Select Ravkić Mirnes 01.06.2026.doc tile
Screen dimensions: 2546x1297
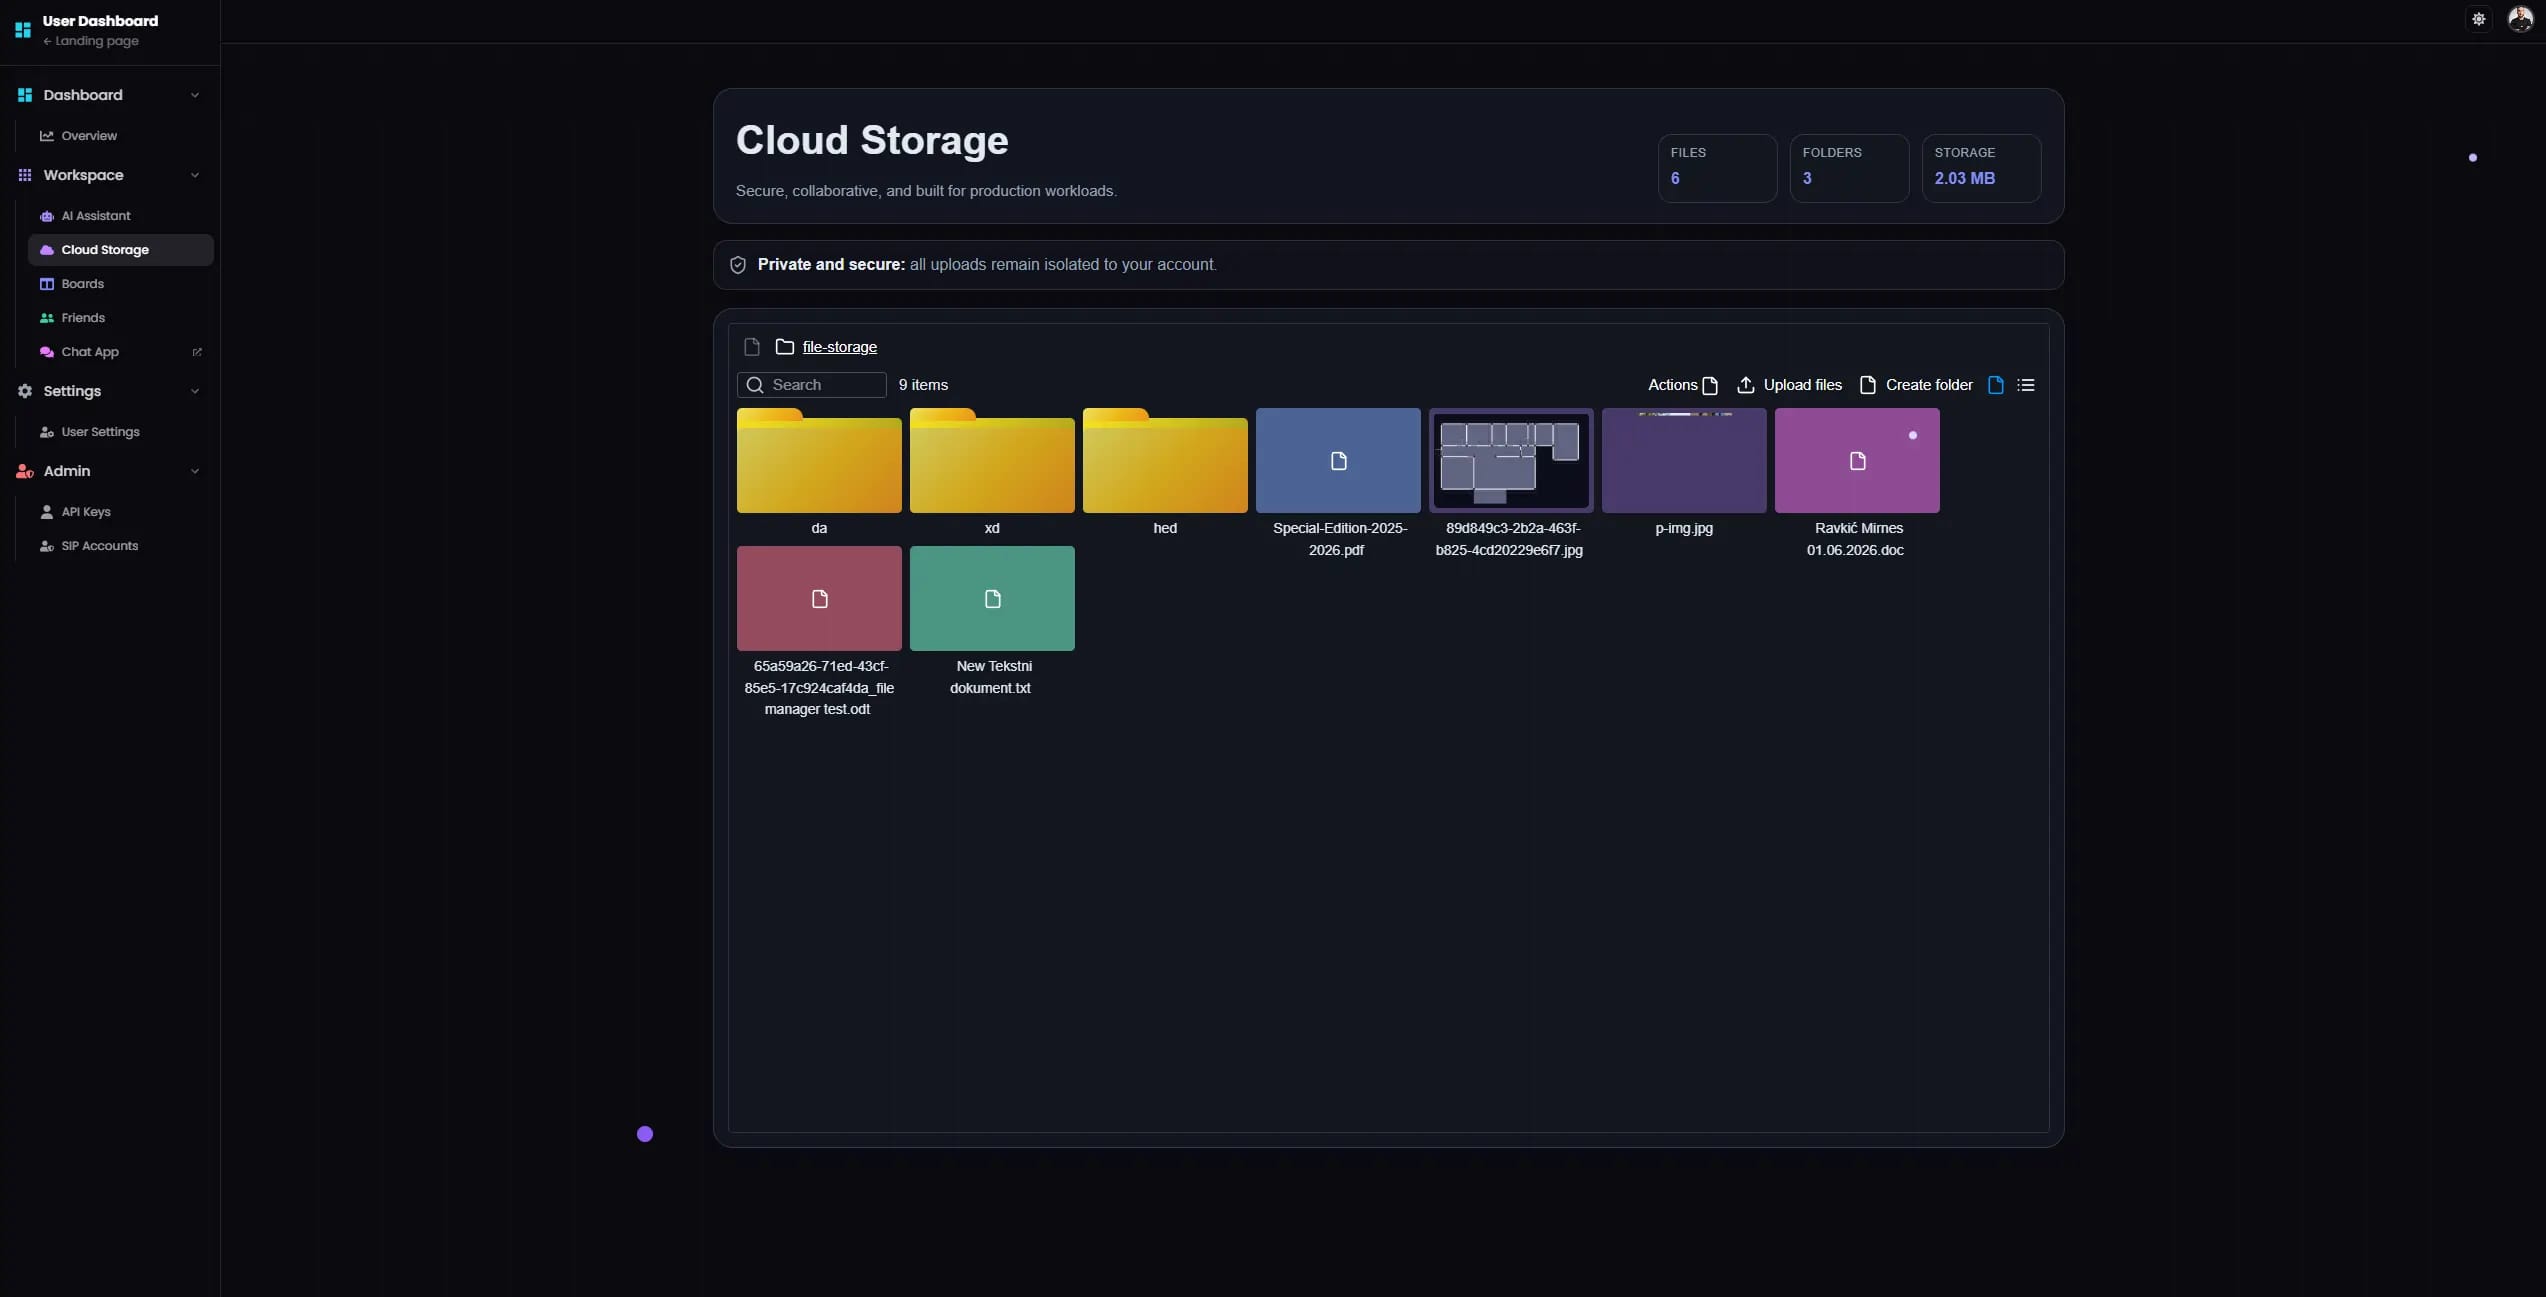click(1857, 461)
